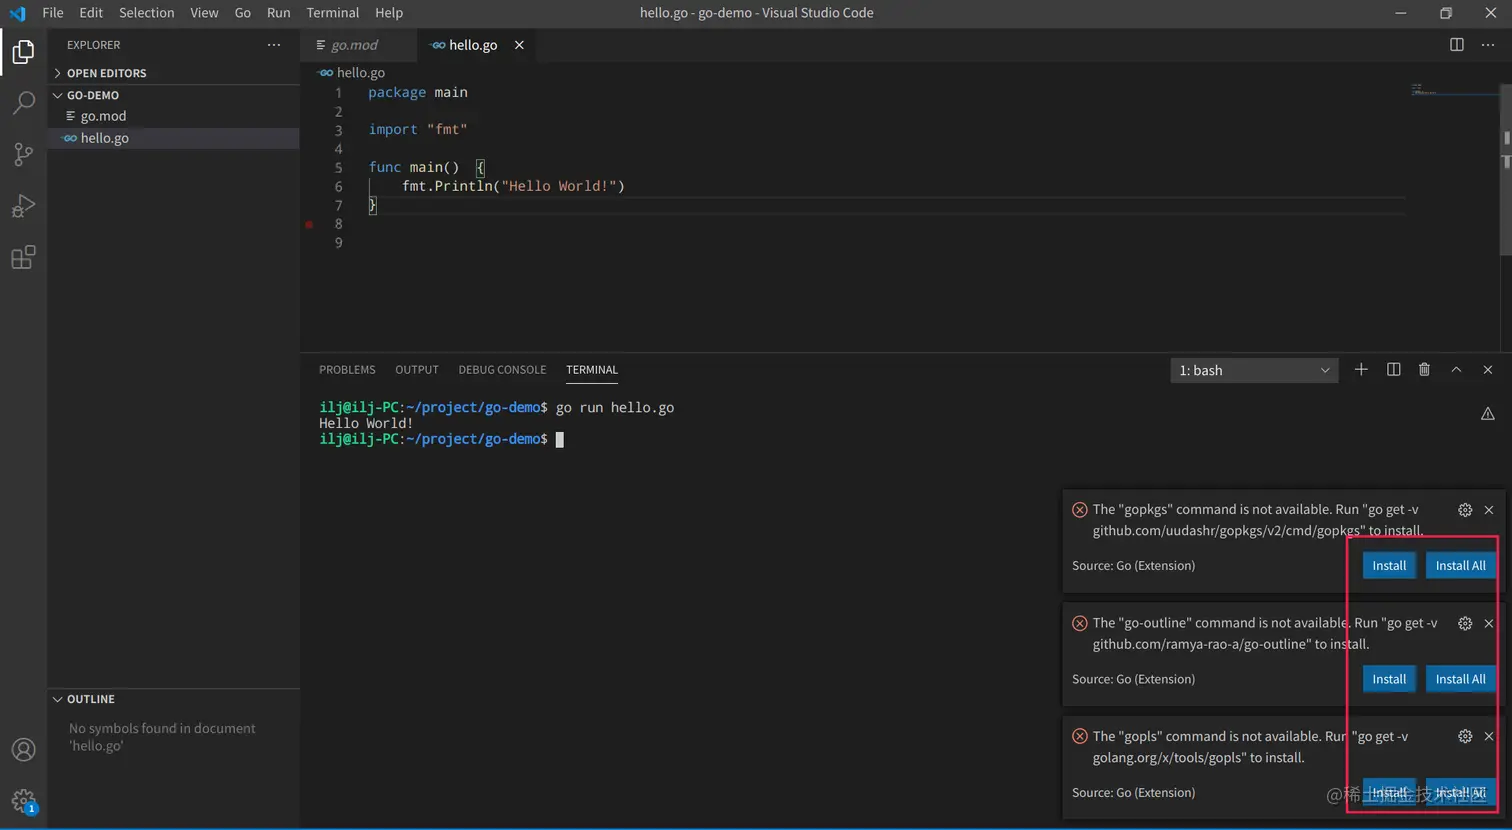The image size is (1512, 830).
Task: Close the hello.go editor tab
Action: point(519,45)
